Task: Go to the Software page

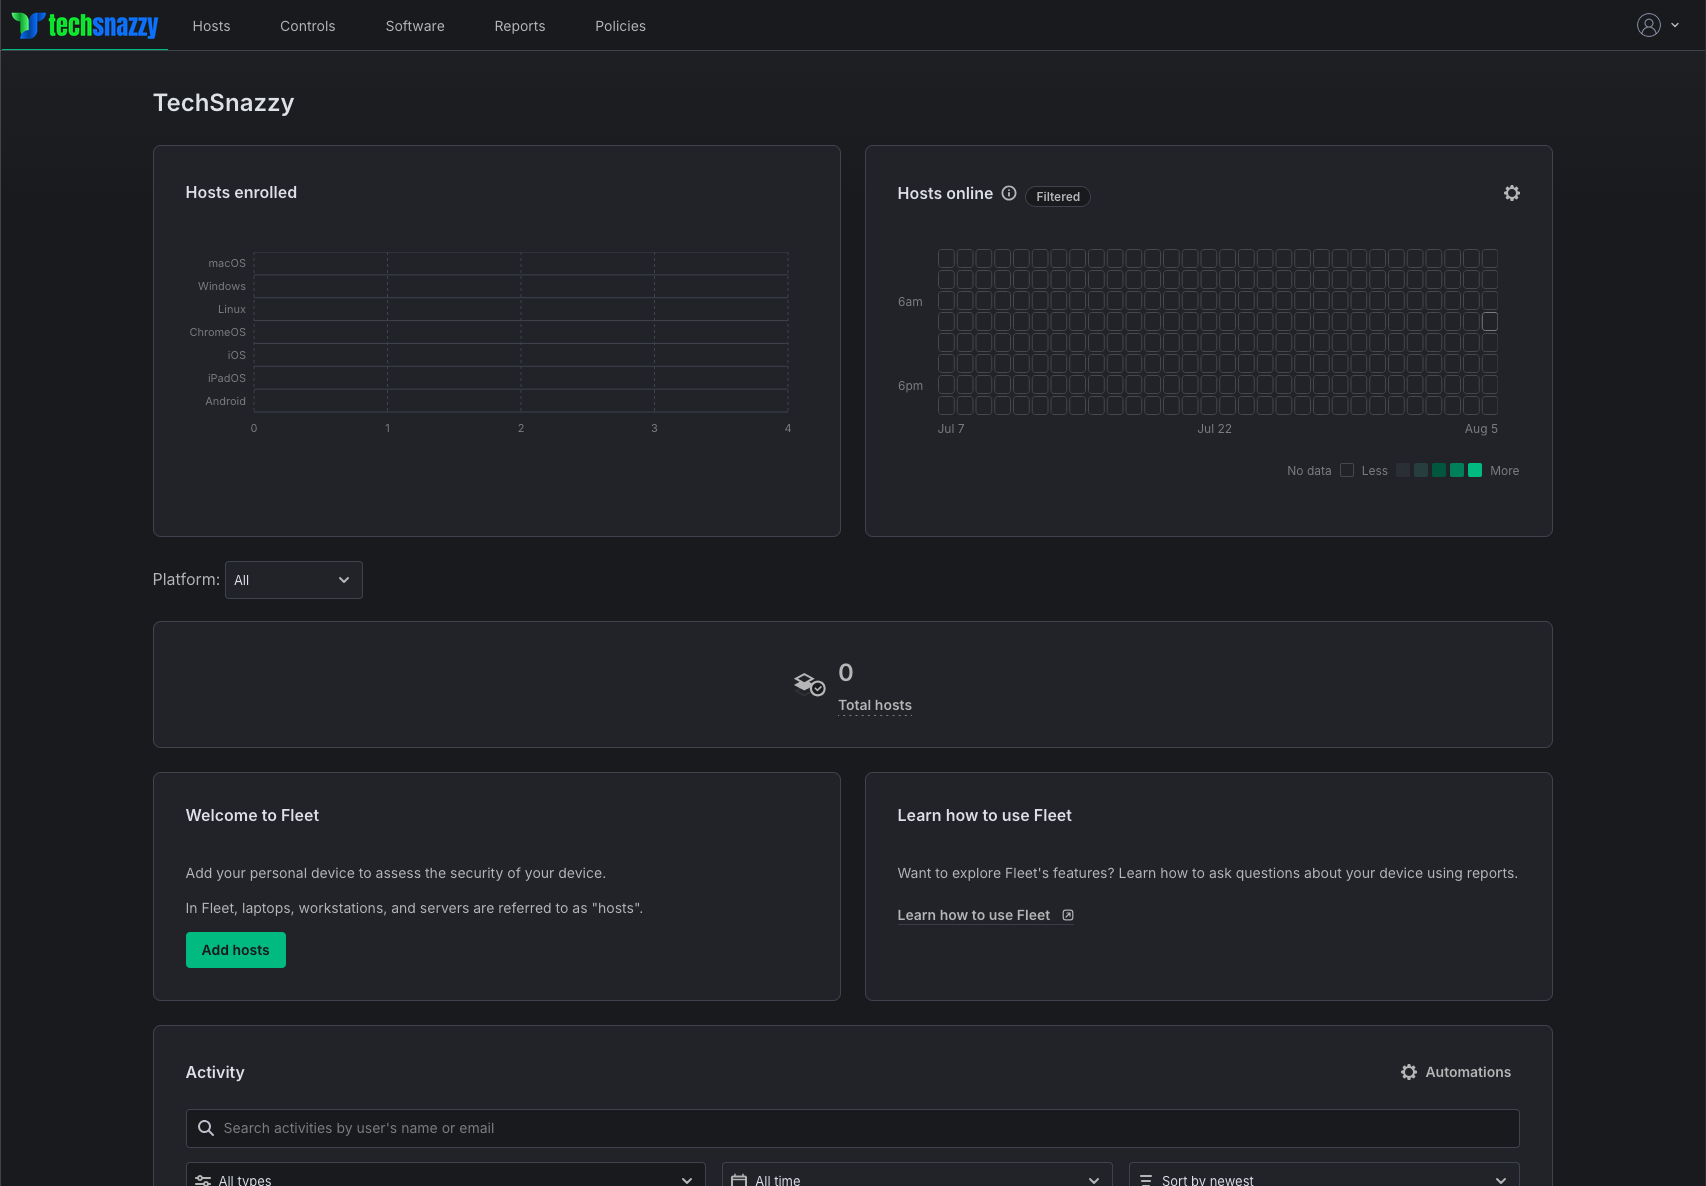Action: (415, 26)
